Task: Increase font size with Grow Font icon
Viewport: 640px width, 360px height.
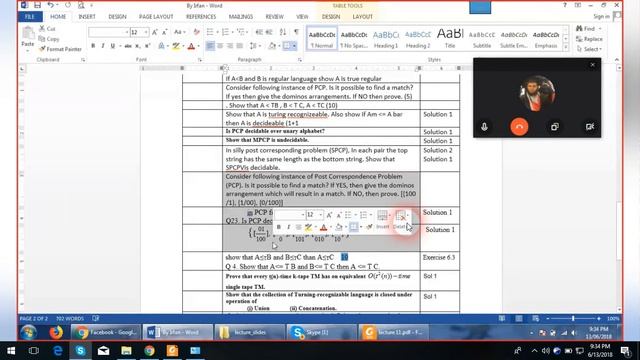Action: point(155,32)
